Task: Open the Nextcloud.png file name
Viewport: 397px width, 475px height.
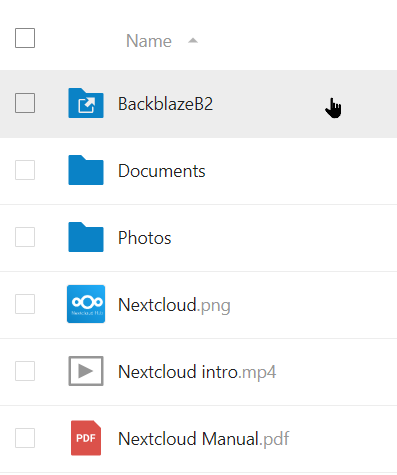Action: pyautogui.click(x=174, y=305)
